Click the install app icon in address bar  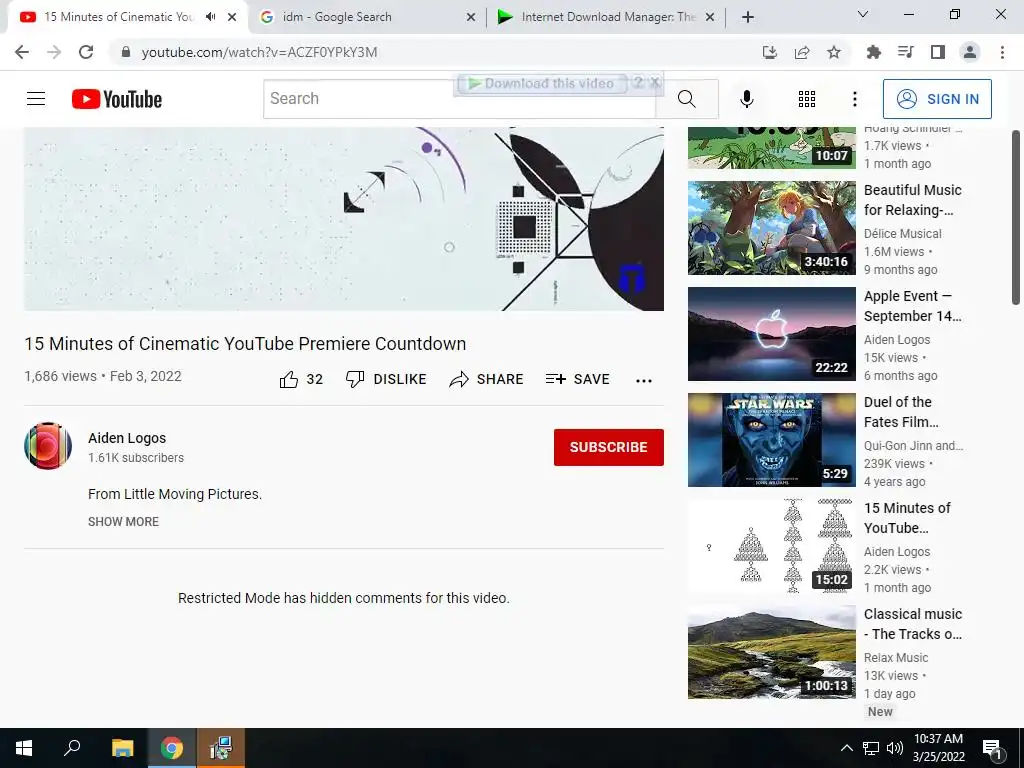(770, 52)
